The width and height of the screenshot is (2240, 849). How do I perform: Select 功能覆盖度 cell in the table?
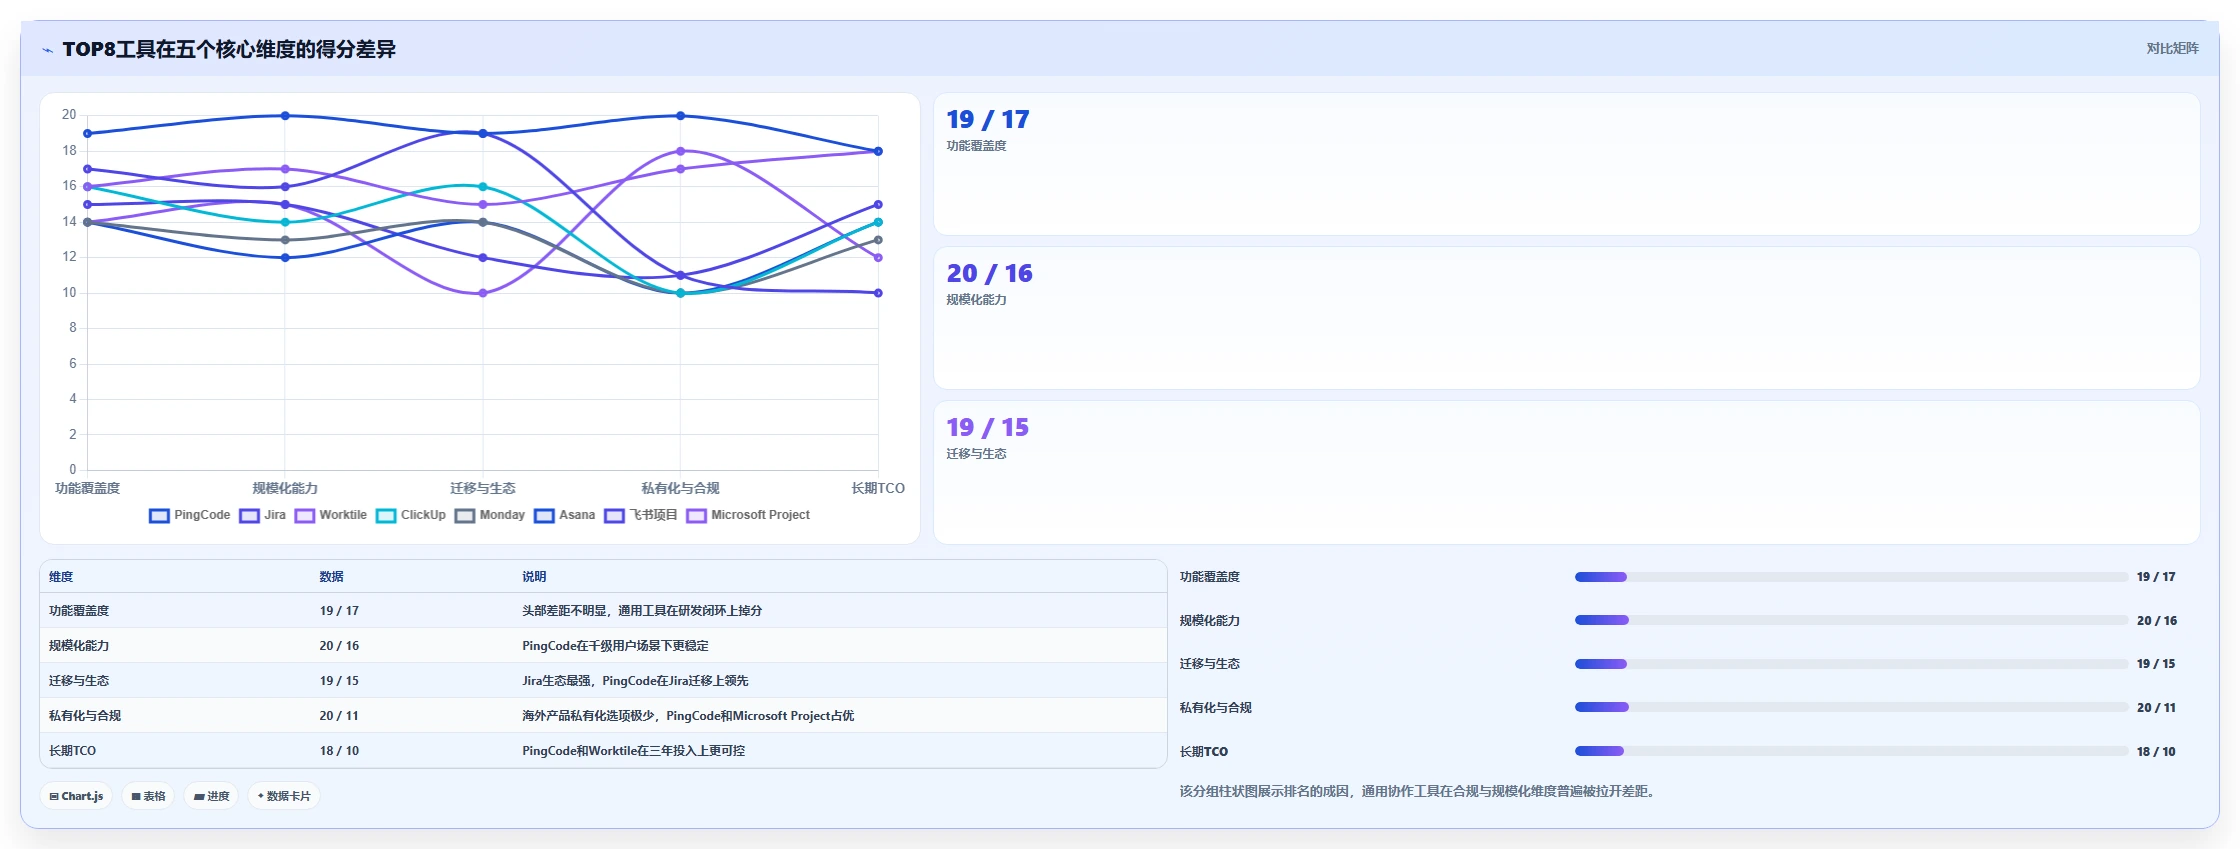pos(79,610)
